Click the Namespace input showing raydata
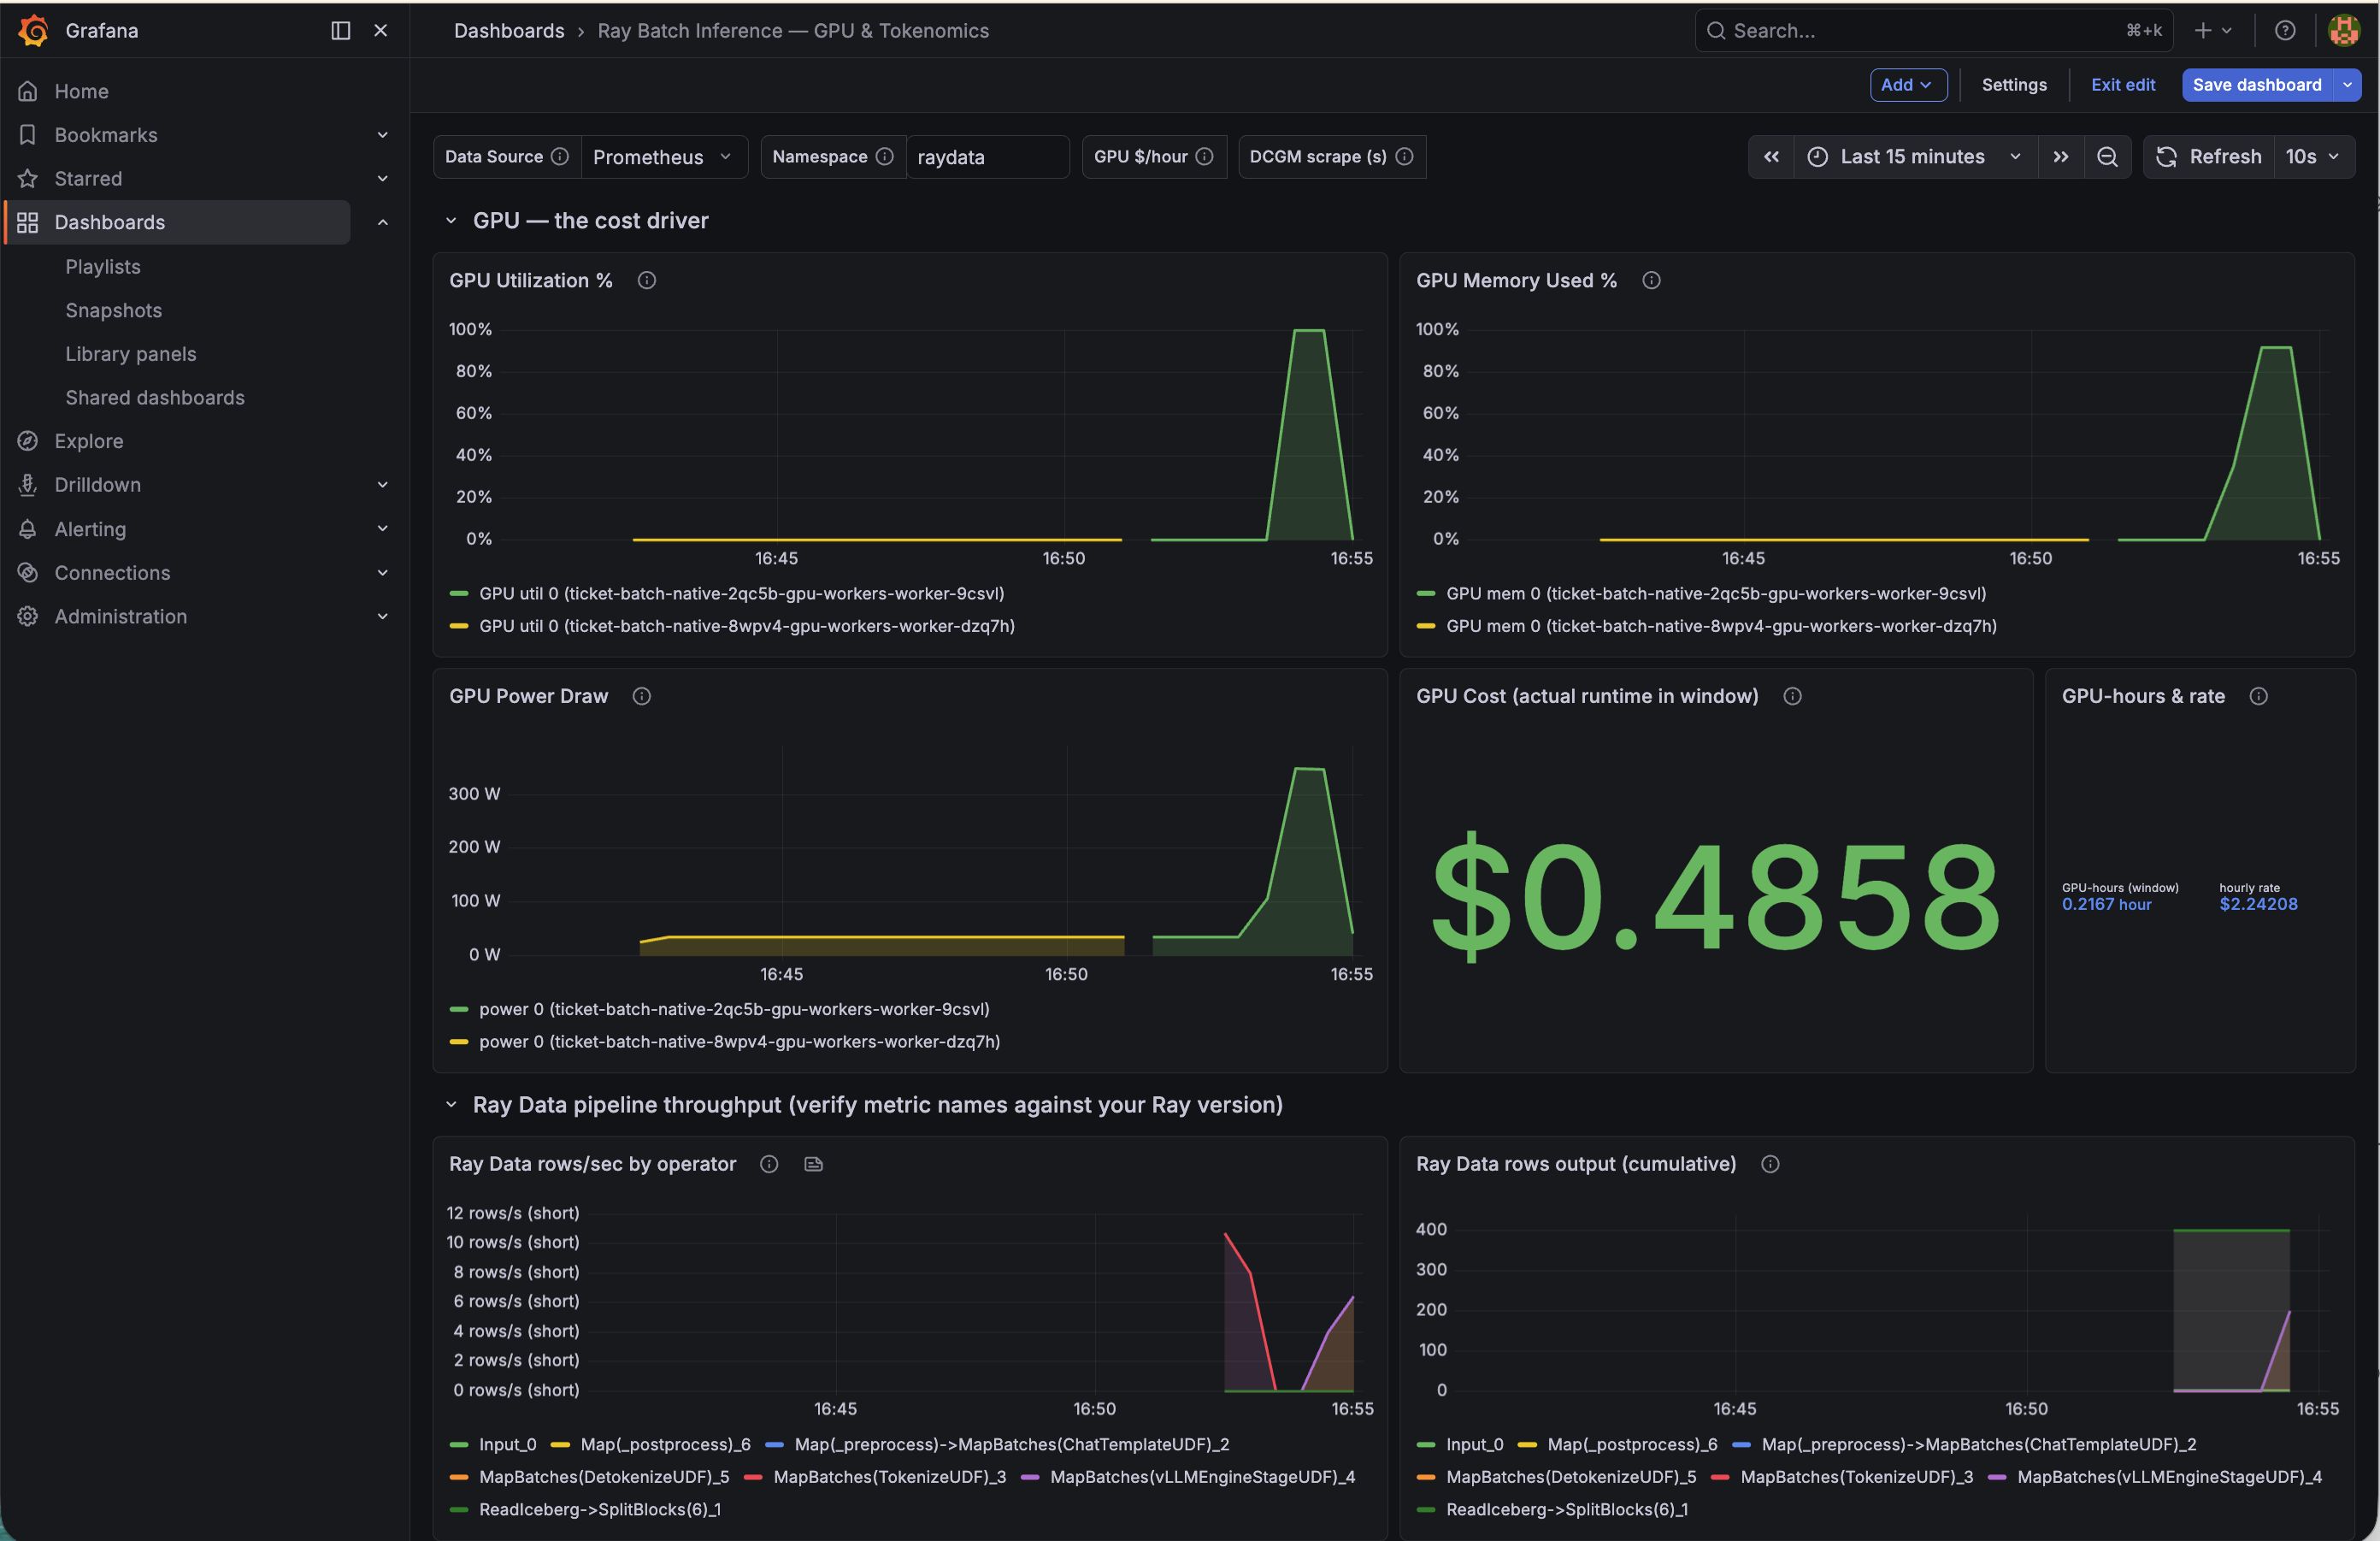2380x1541 pixels. coord(987,157)
